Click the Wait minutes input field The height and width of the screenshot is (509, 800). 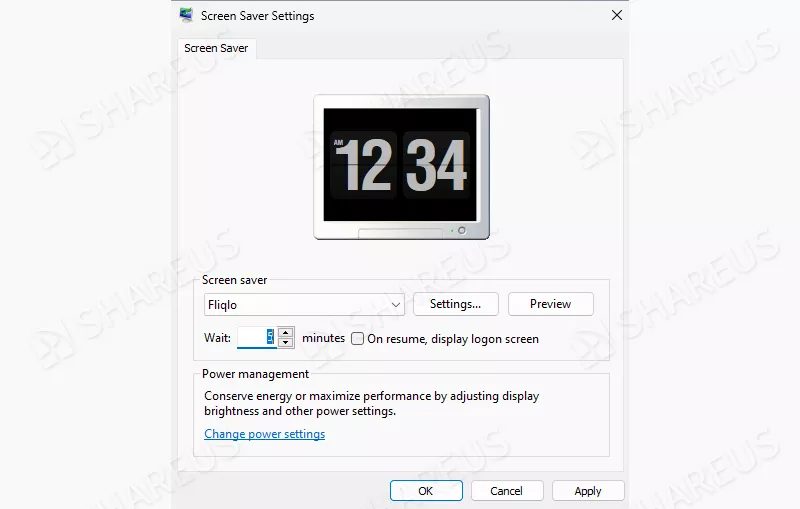[x=257, y=337]
